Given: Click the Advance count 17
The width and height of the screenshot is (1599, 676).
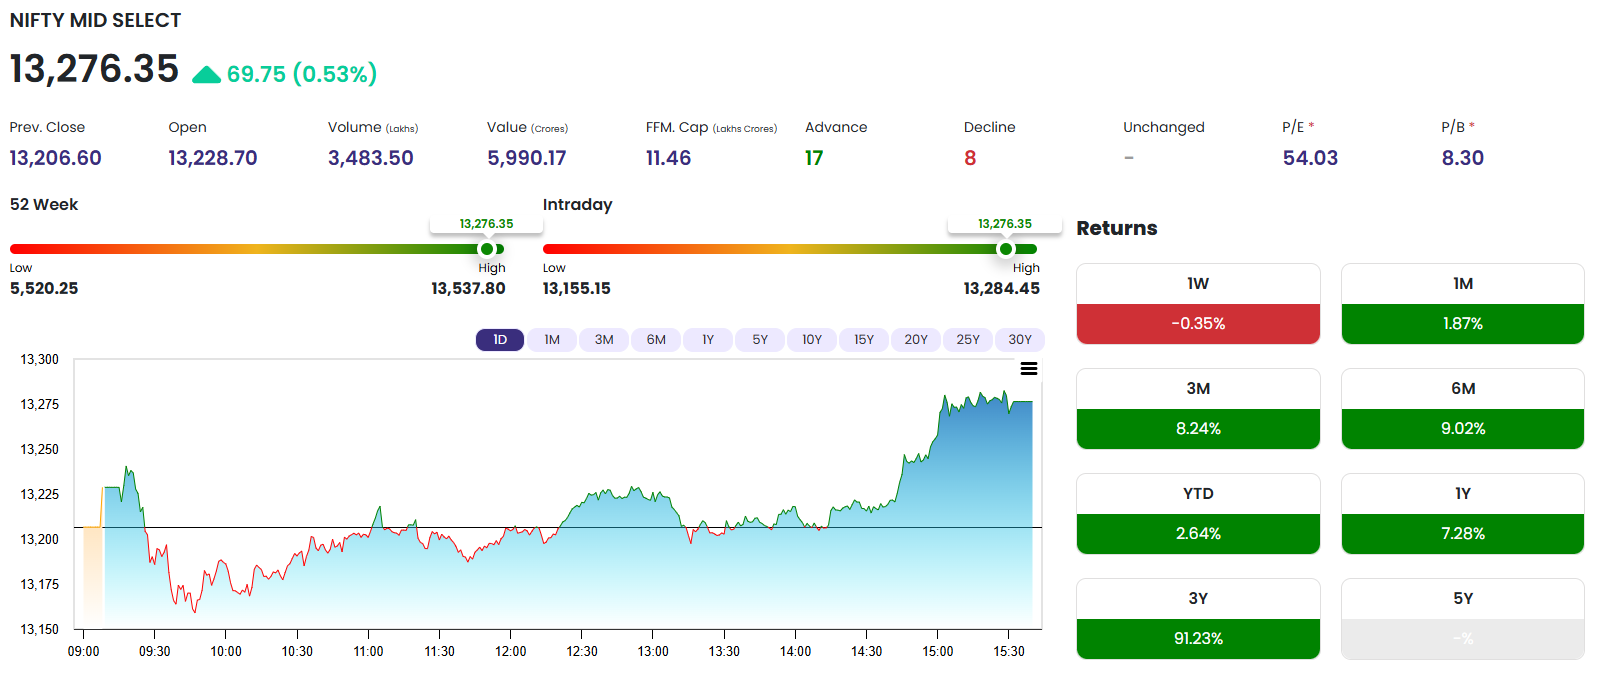Looking at the screenshot, I should click(x=814, y=158).
